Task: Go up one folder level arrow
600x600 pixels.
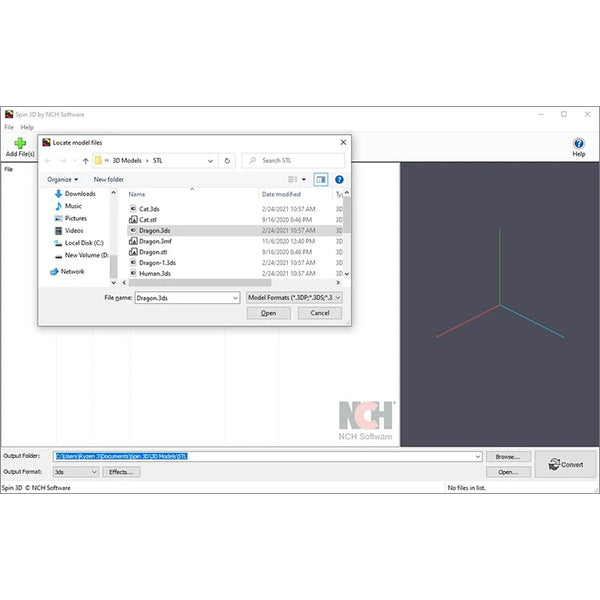Action: pos(86,161)
